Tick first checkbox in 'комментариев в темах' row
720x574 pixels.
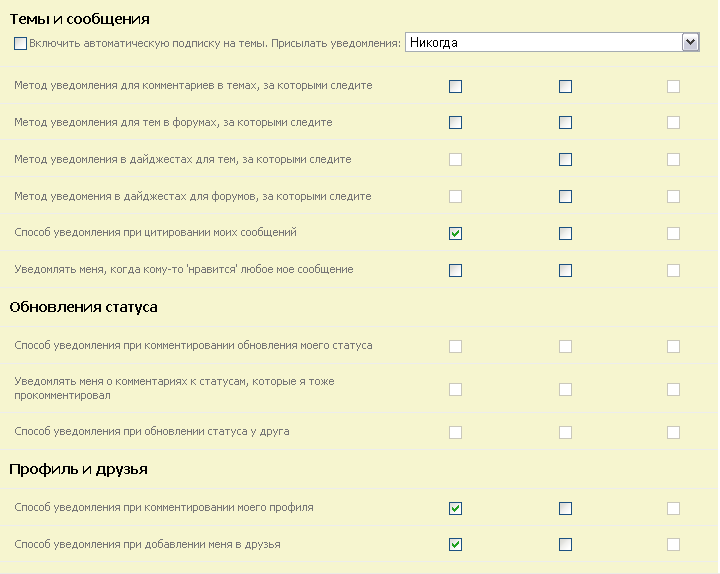coord(455,86)
